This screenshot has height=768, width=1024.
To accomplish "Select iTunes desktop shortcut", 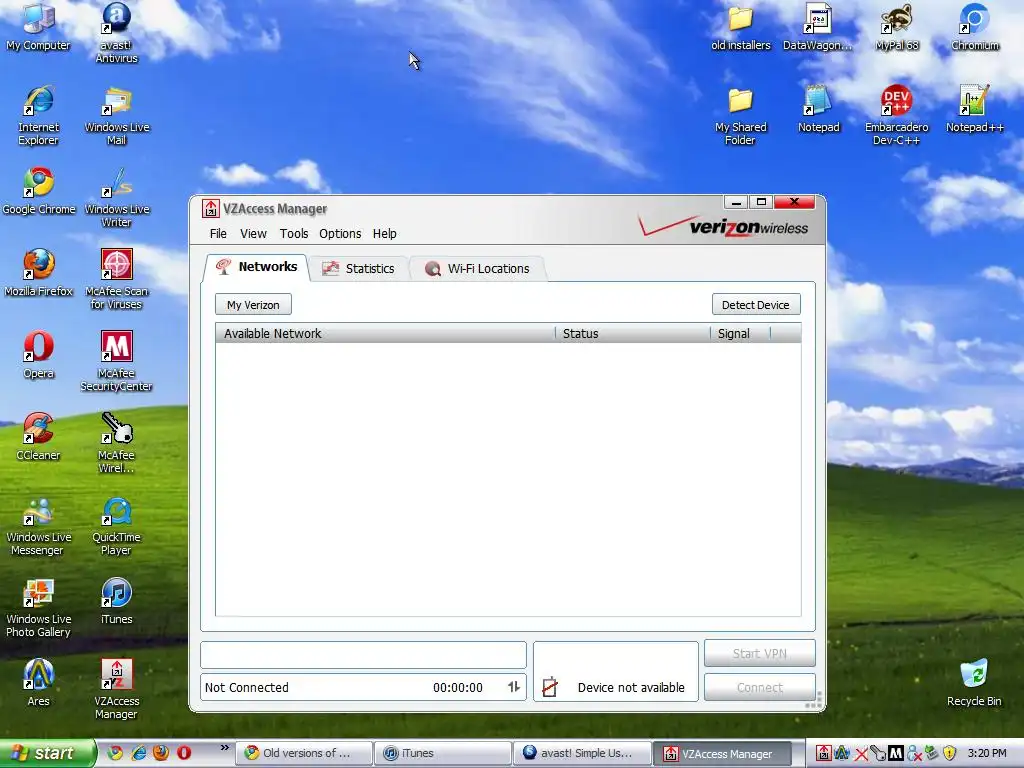I will pyautogui.click(x=116, y=601).
